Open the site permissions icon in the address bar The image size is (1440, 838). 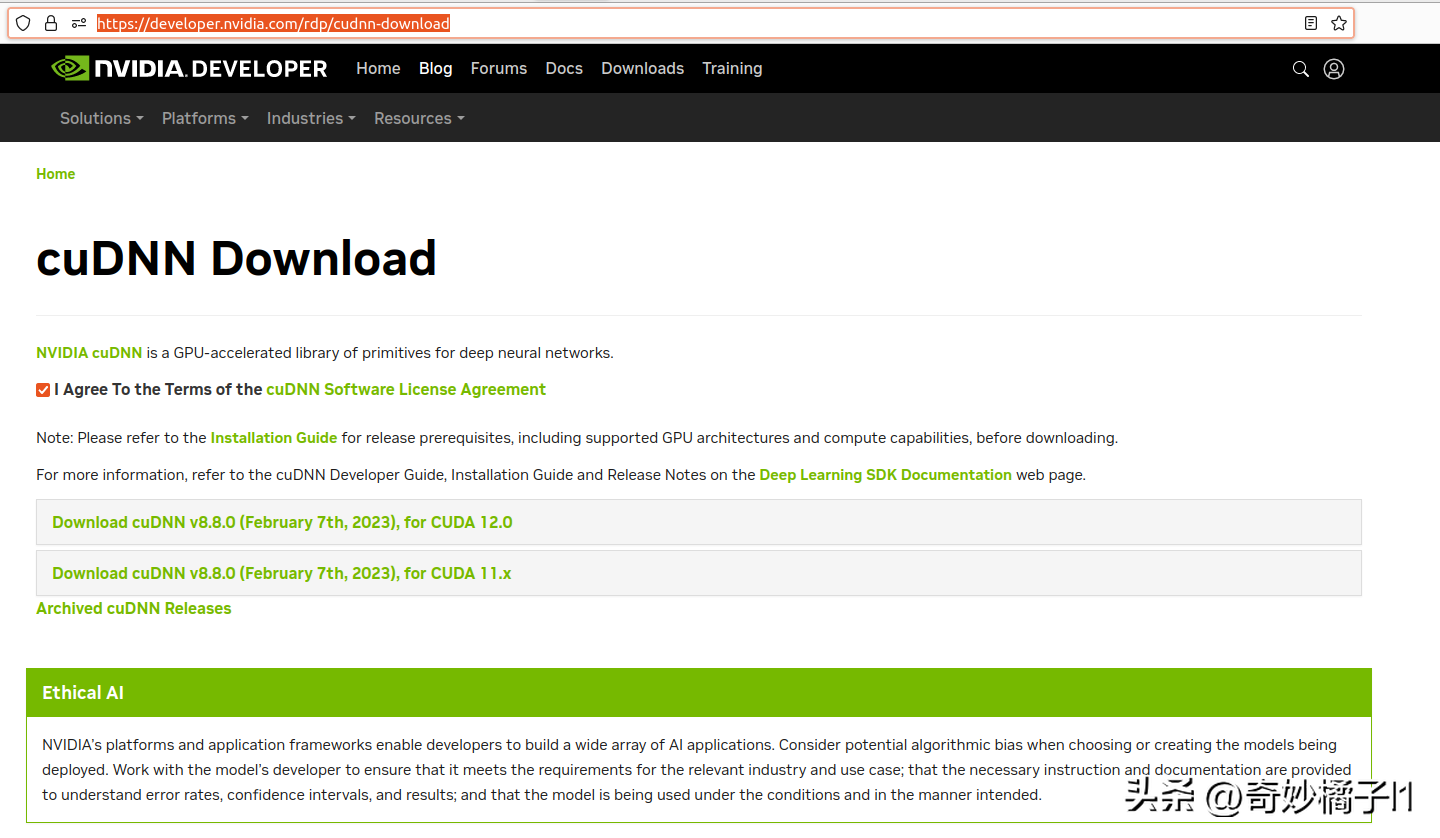pos(79,23)
